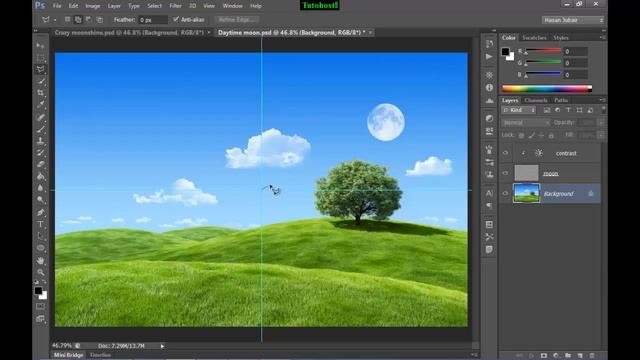Open the Color panel flyout menu

602,37
